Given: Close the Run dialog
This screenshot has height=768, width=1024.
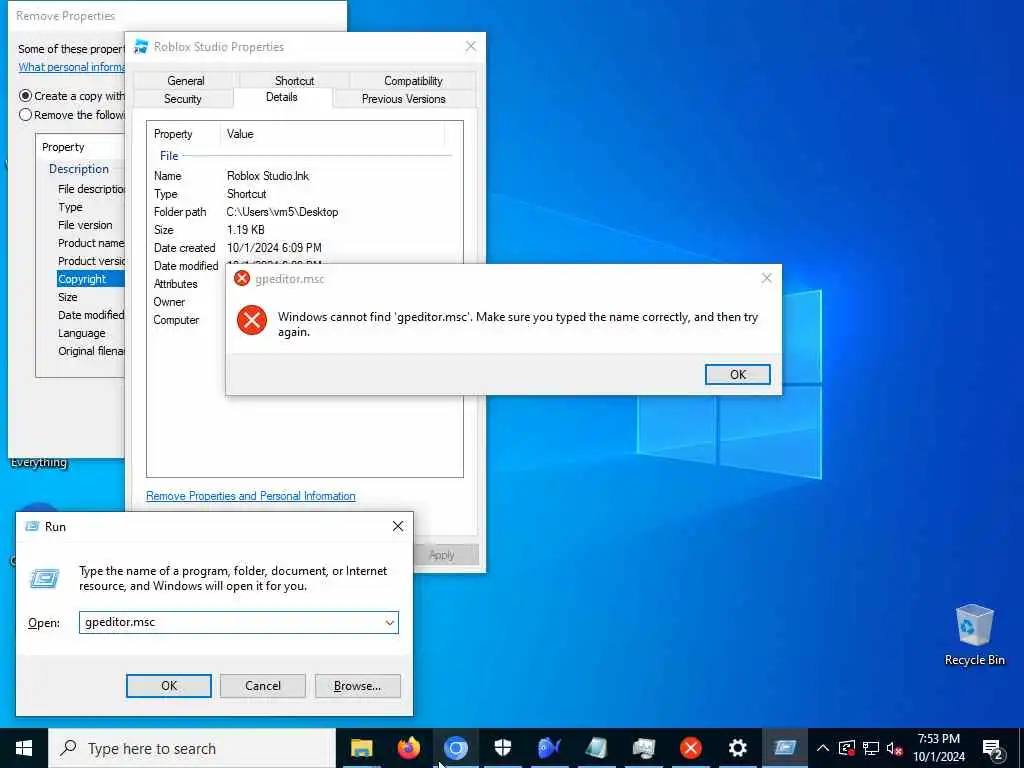Looking at the screenshot, I should pyautogui.click(x=398, y=526).
